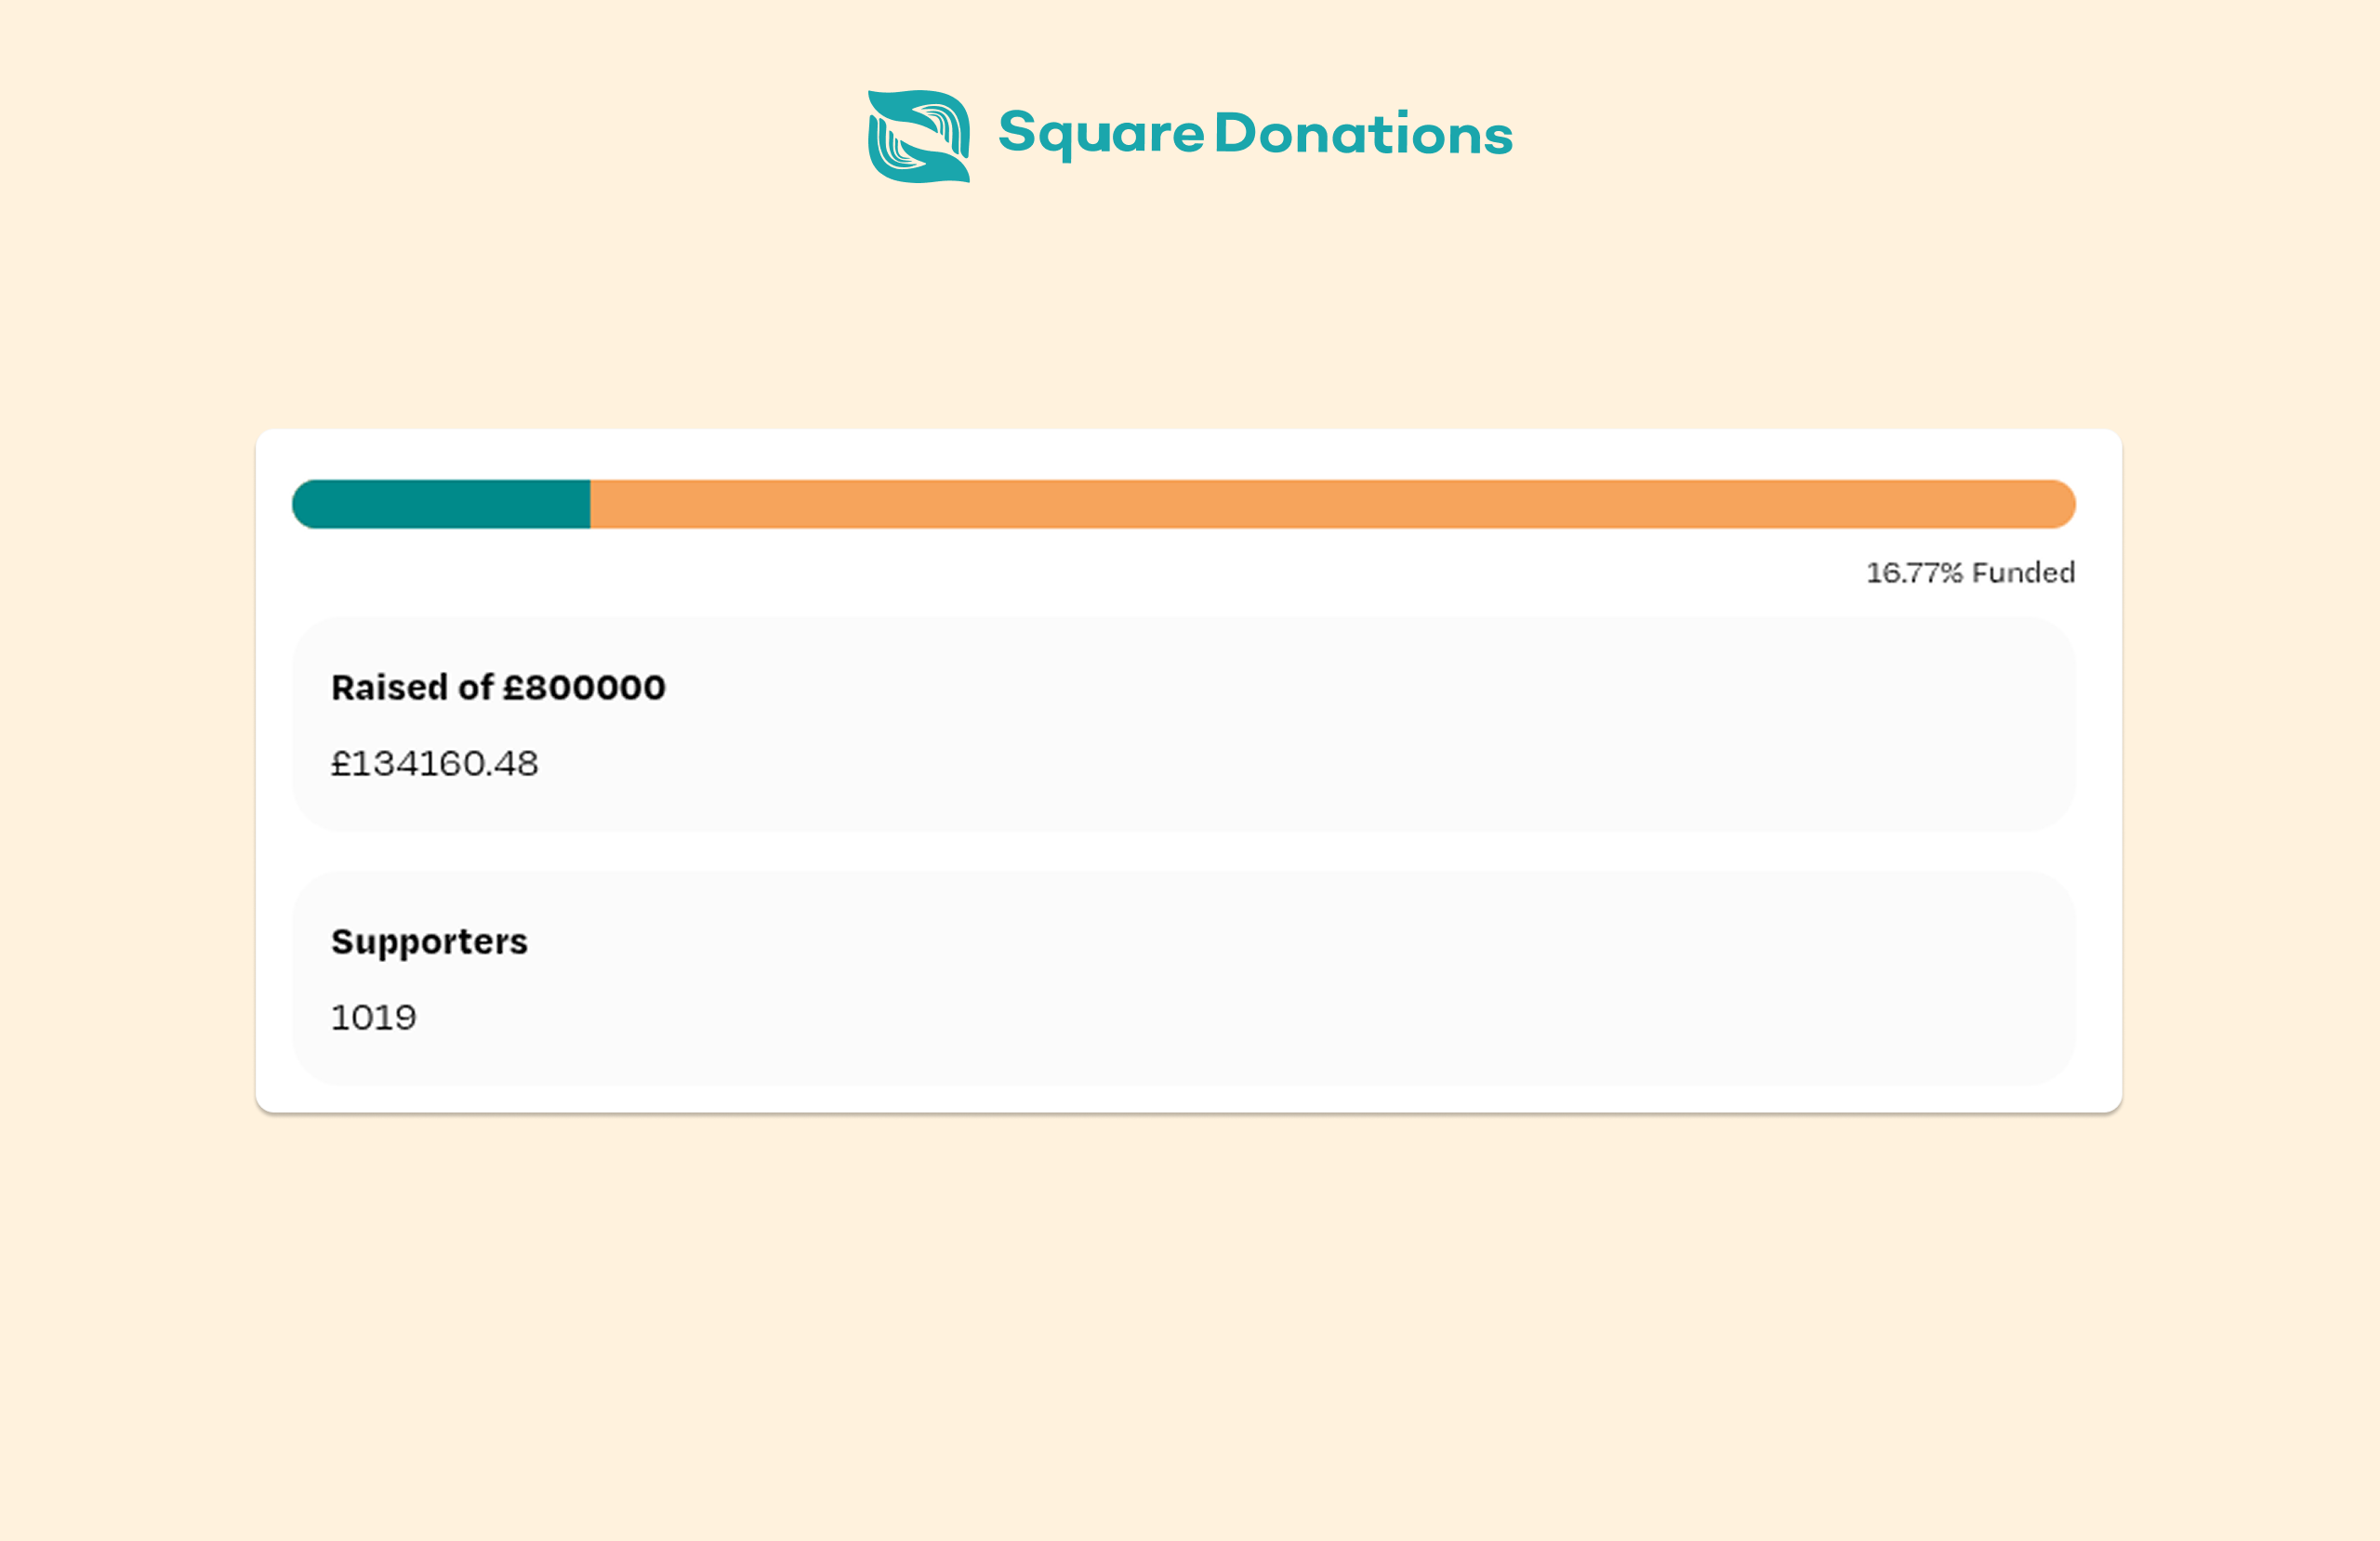
Task: Toggle the funded portion of the progress bar
Action: (440, 505)
